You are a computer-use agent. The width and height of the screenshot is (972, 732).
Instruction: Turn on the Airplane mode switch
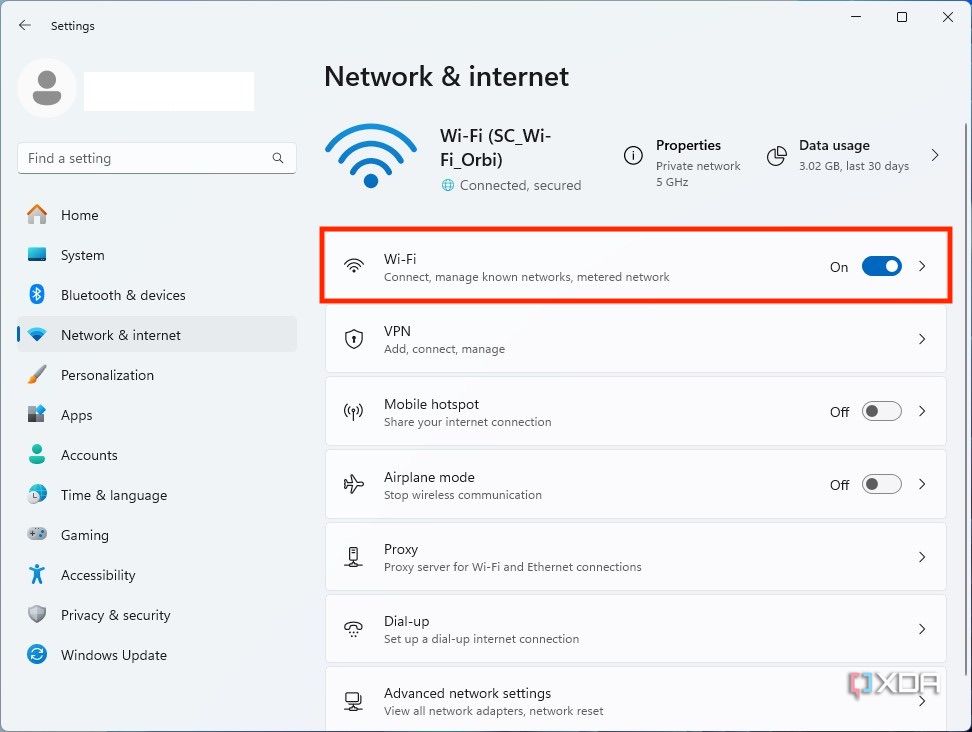point(881,484)
